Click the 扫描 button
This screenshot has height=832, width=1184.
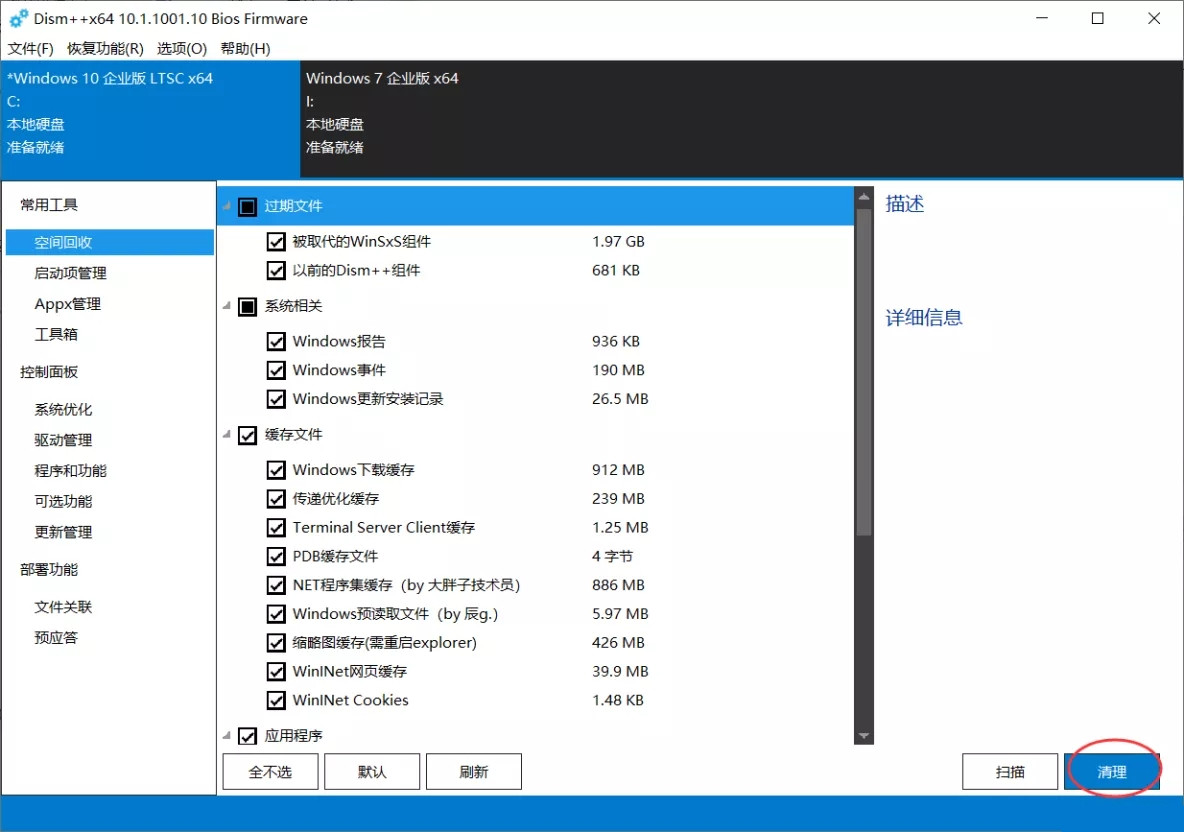click(1010, 772)
